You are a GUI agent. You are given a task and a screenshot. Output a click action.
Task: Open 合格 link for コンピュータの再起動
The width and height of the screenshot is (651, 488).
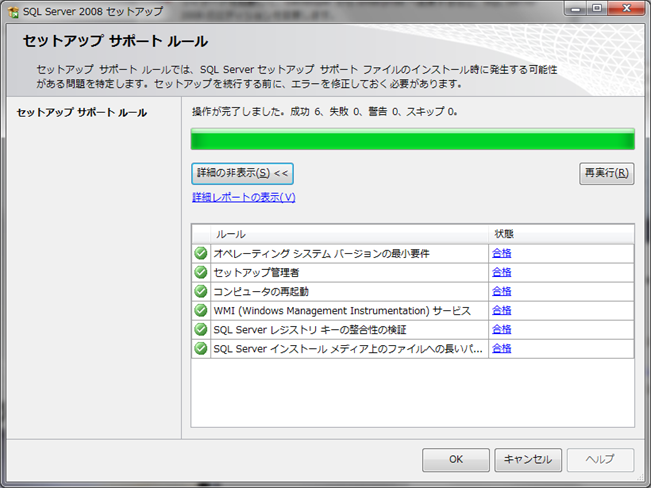[502, 292]
